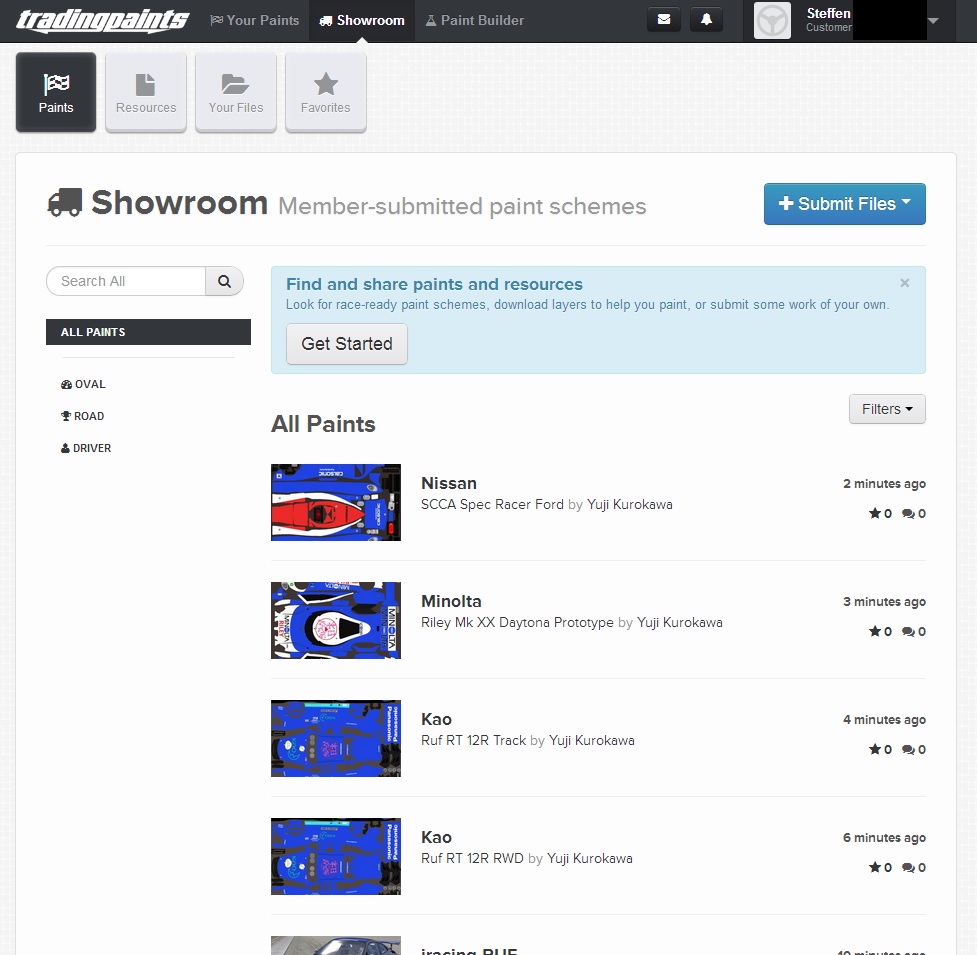Open Kao title above Ruf RT 12R Track
977x955 pixels.
[436, 719]
